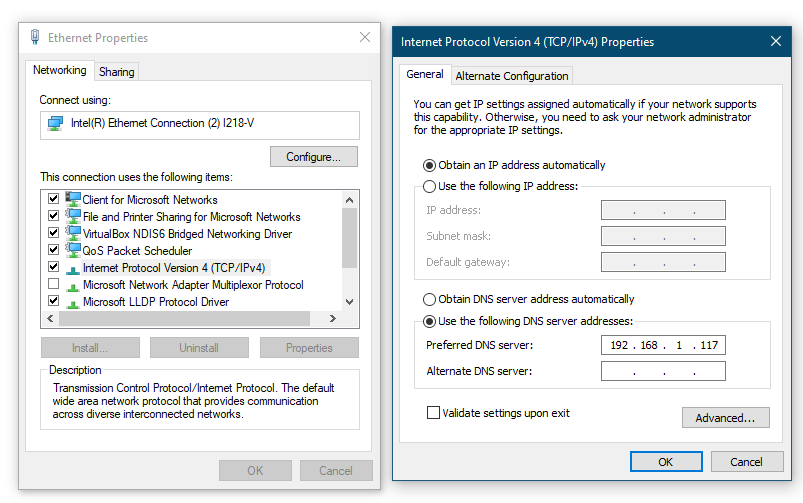803x503 pixels.
Task: Open Advanced... settings in IPv4 Properties
Action: [725, 418]
